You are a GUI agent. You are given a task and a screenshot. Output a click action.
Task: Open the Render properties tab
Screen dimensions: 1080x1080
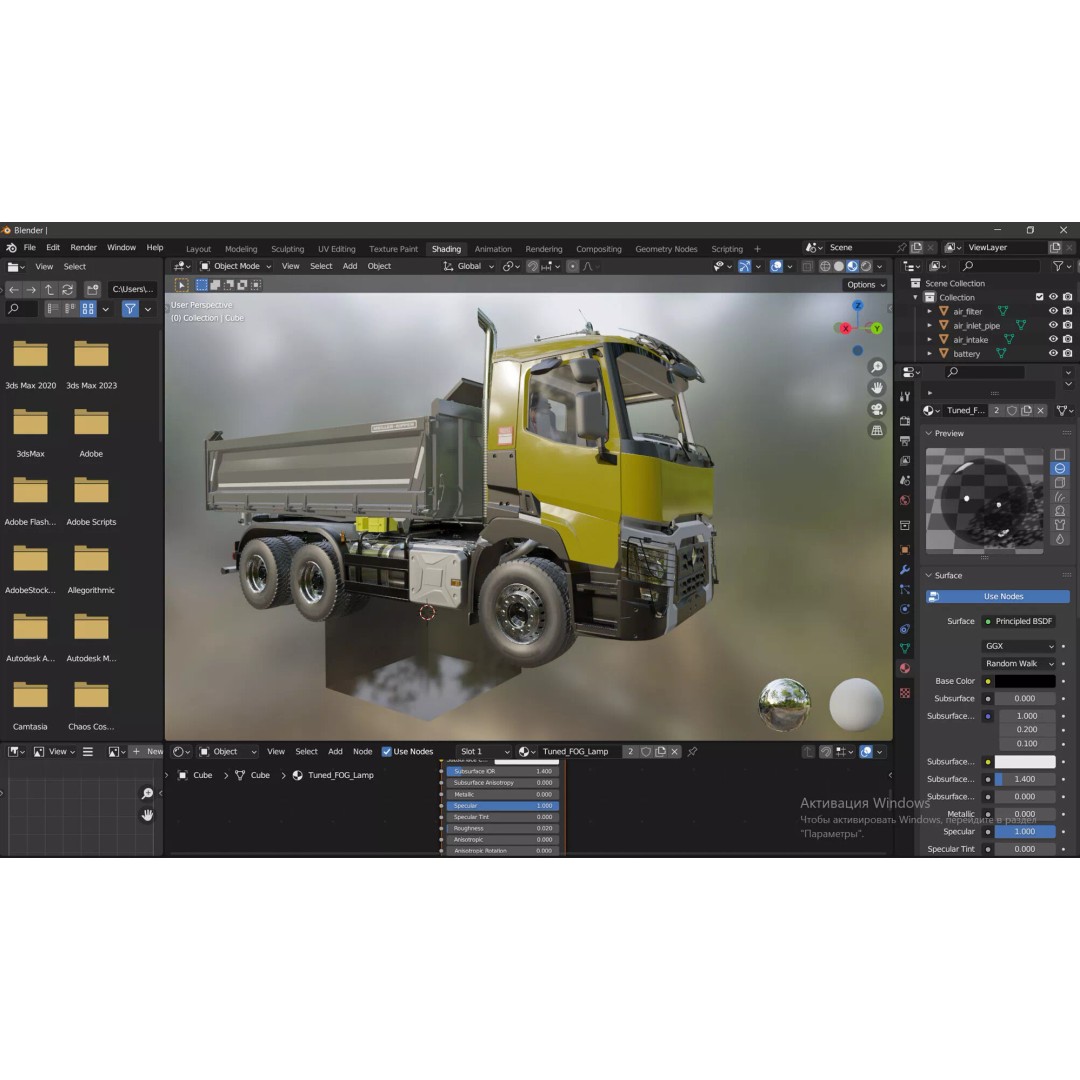[x=905, y=421]
